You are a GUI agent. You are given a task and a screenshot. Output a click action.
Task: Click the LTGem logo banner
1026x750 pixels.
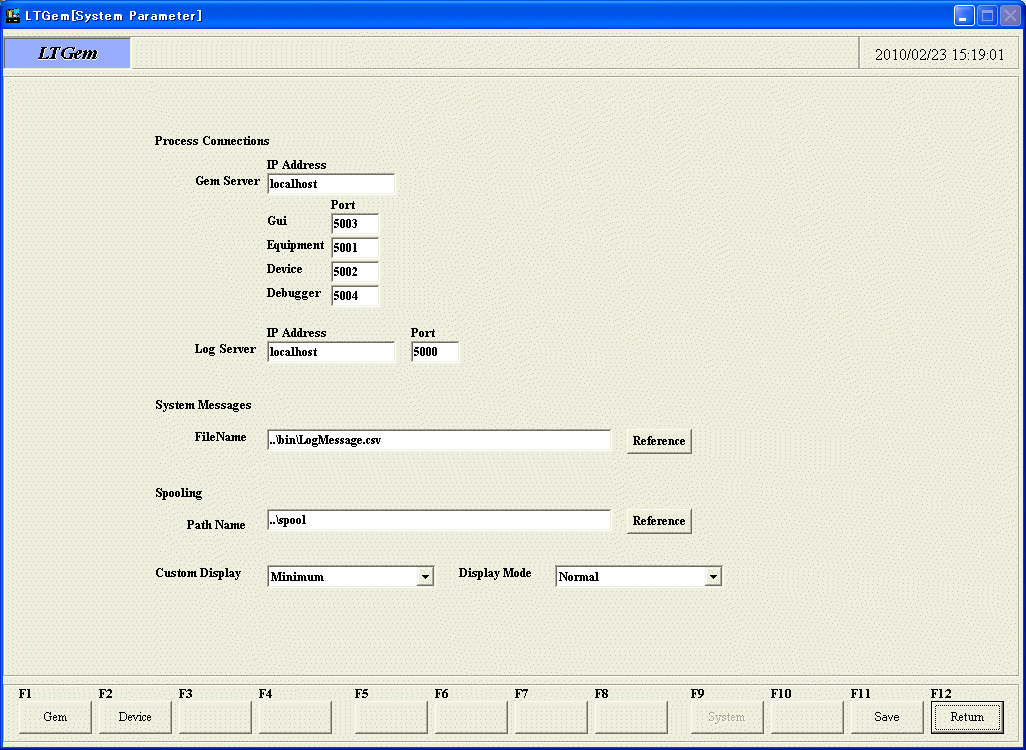67,54
